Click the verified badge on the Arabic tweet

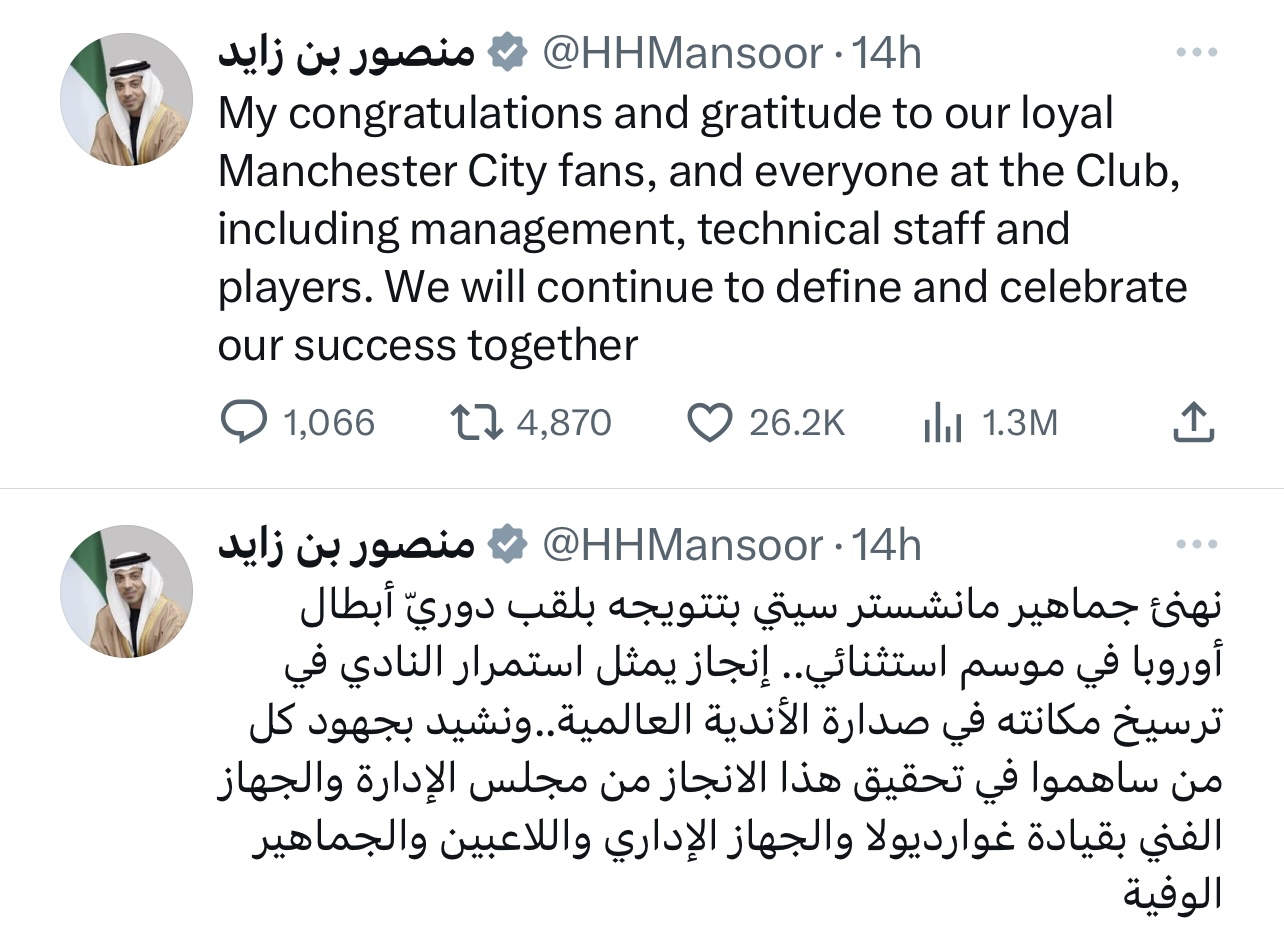508,545
